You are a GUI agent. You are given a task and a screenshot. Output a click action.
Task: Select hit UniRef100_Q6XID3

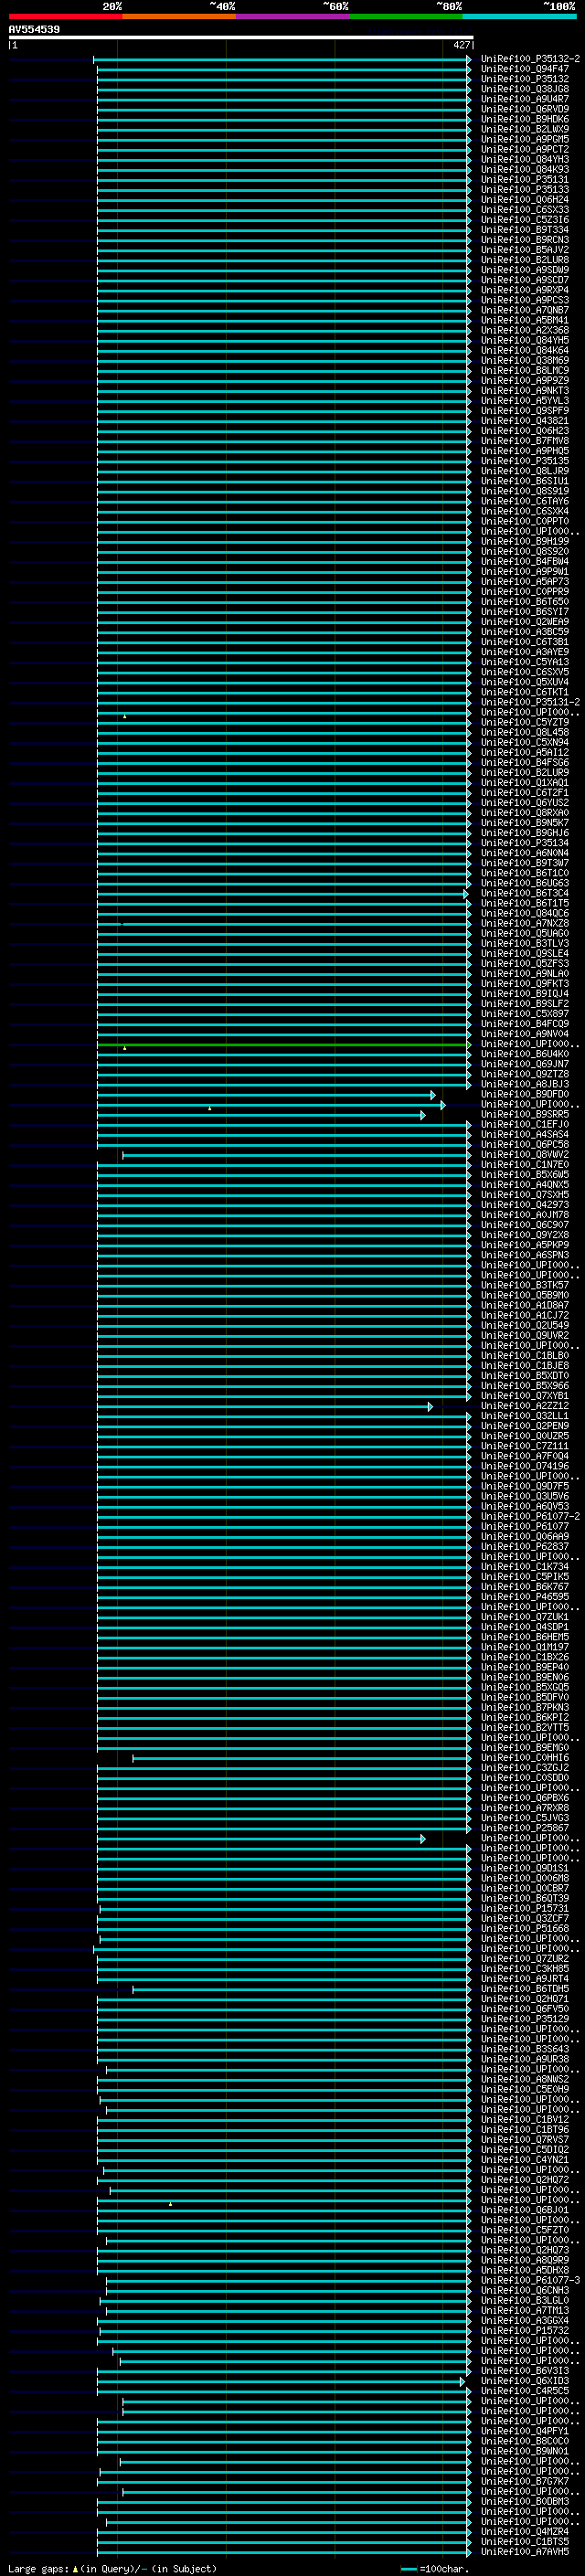[x=525, y=2381]
